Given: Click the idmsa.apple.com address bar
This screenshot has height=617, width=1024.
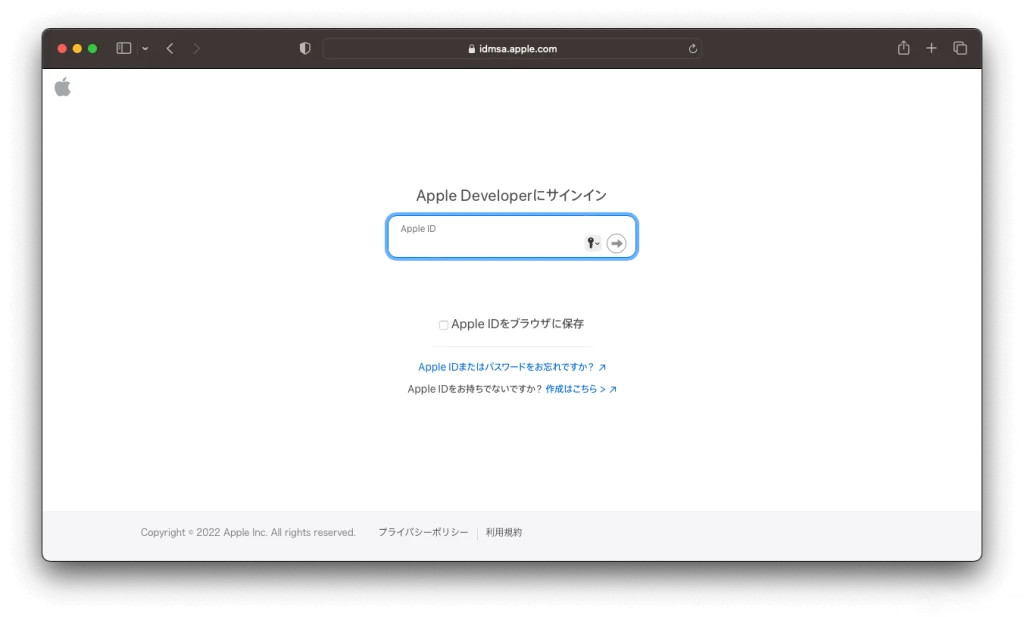Looking at the screenshot, I should 511,48.
